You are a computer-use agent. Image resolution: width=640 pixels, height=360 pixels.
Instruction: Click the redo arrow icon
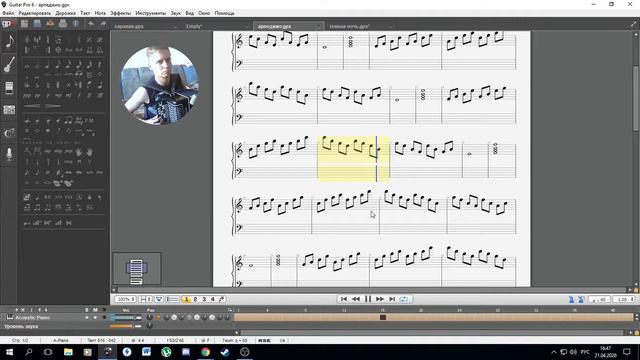[x=103, y=24]
